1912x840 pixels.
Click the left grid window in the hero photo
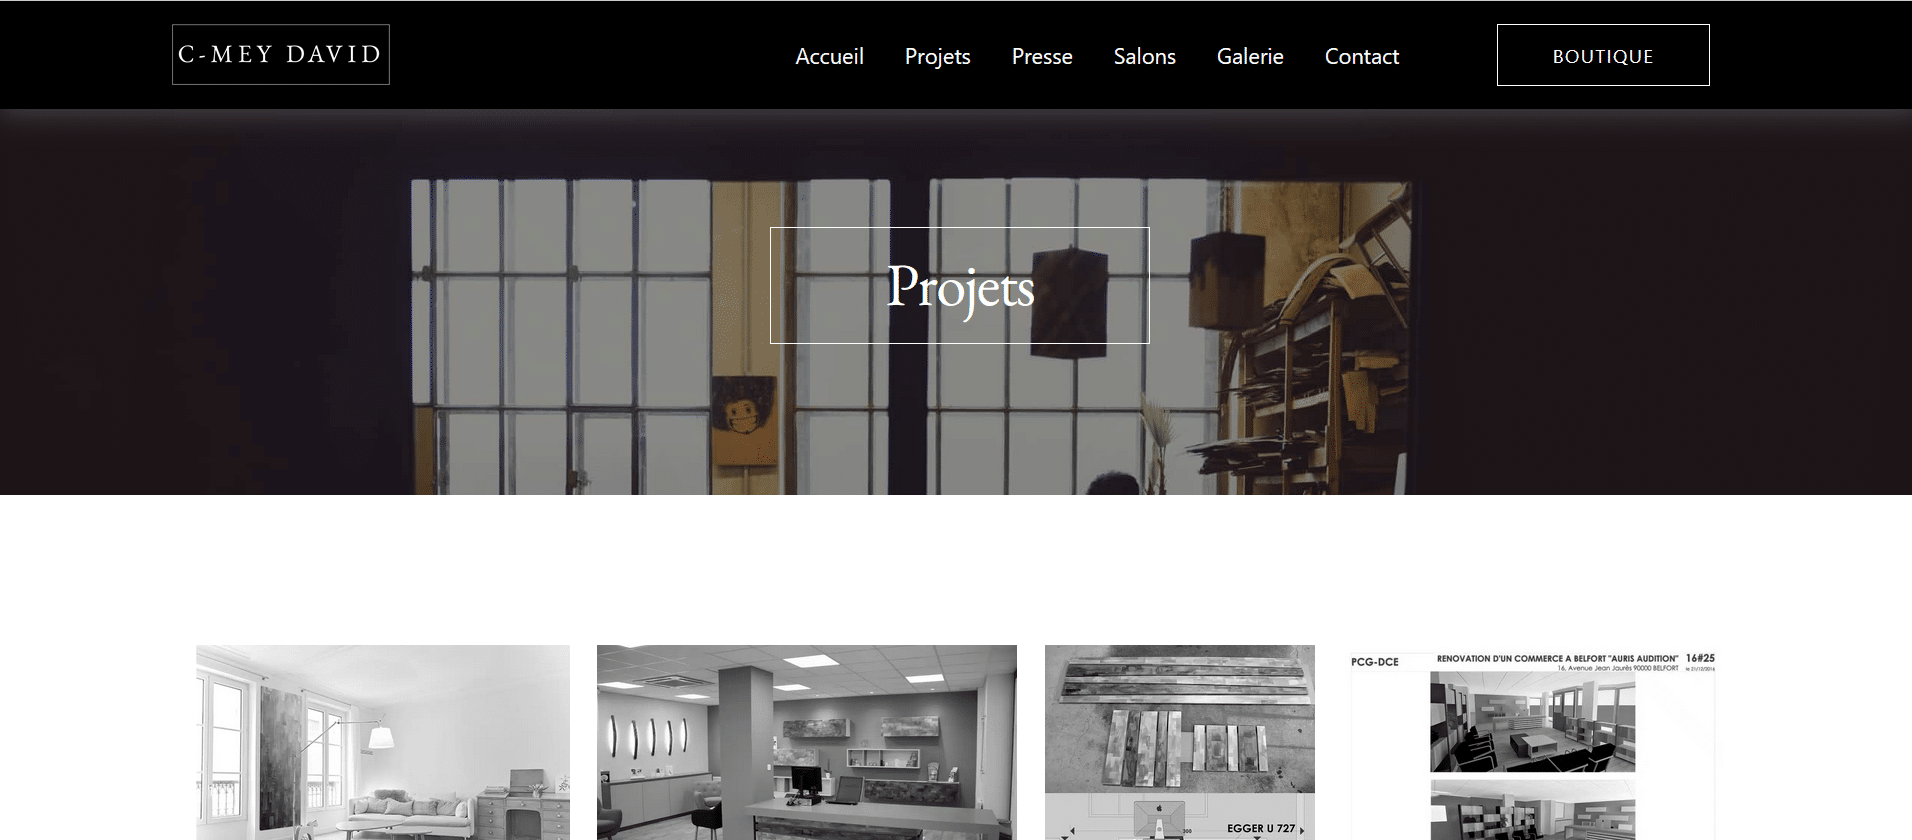[561, 337]
